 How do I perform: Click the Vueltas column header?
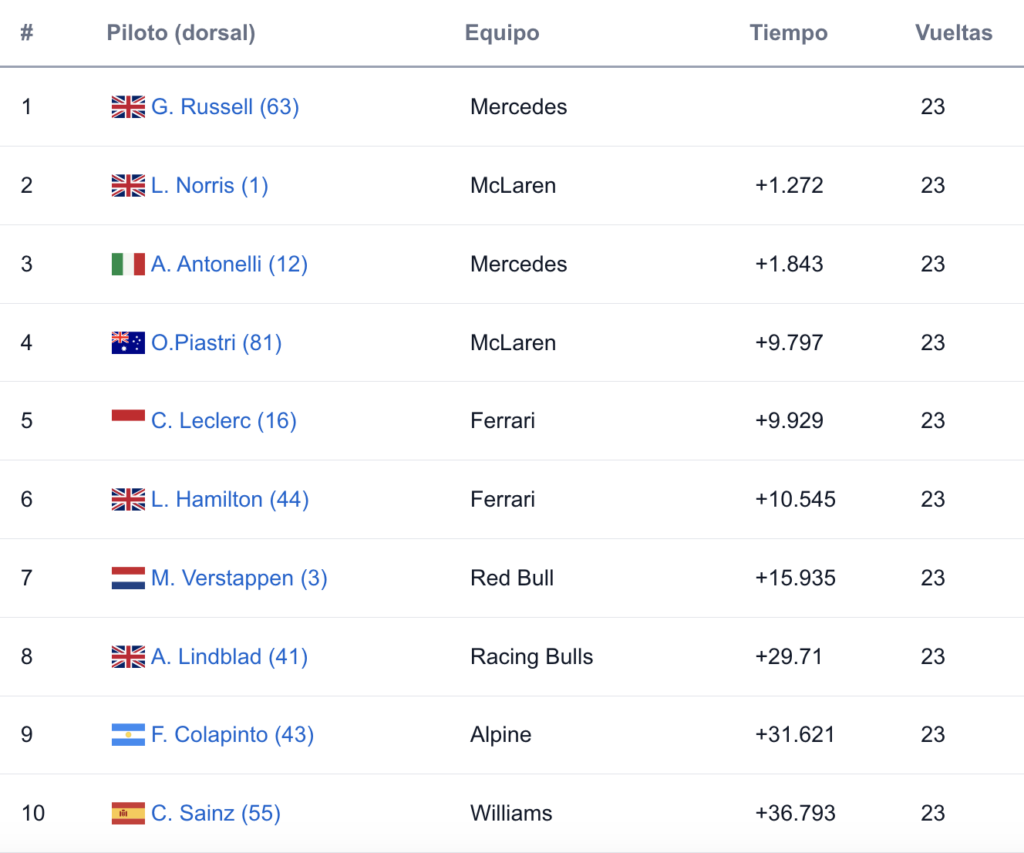[953, 33]
